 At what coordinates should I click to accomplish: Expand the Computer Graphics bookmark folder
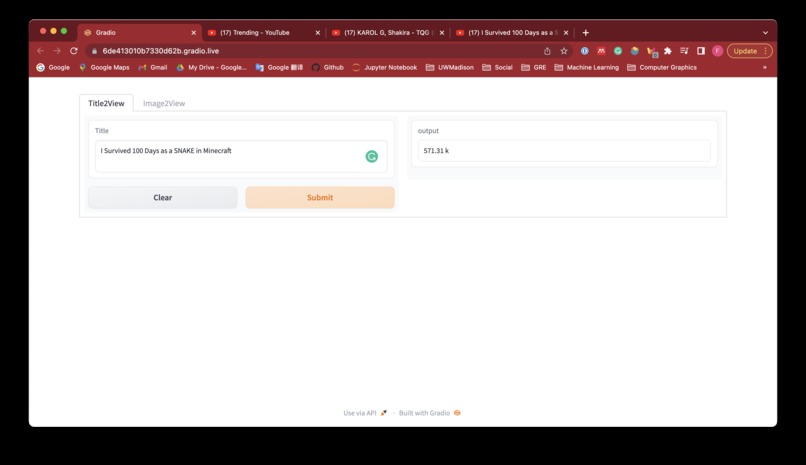point(662,67)
